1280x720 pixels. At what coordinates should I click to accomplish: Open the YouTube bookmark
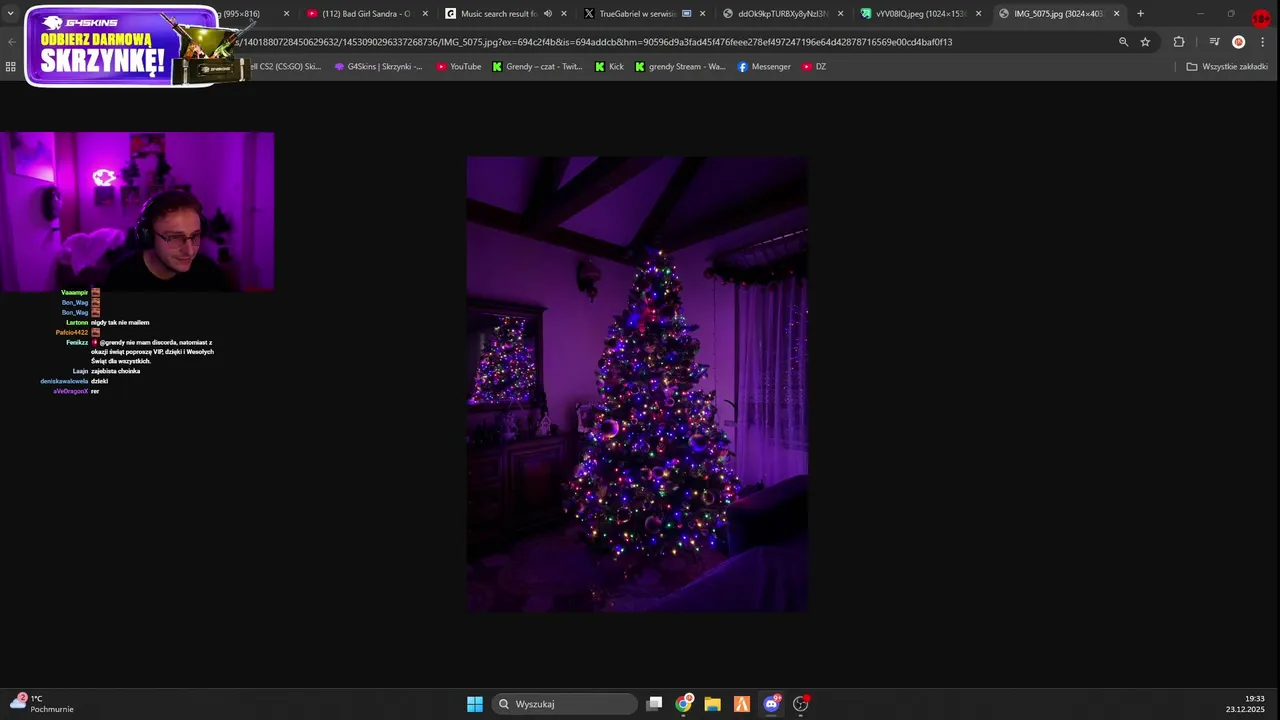point(459,67)
